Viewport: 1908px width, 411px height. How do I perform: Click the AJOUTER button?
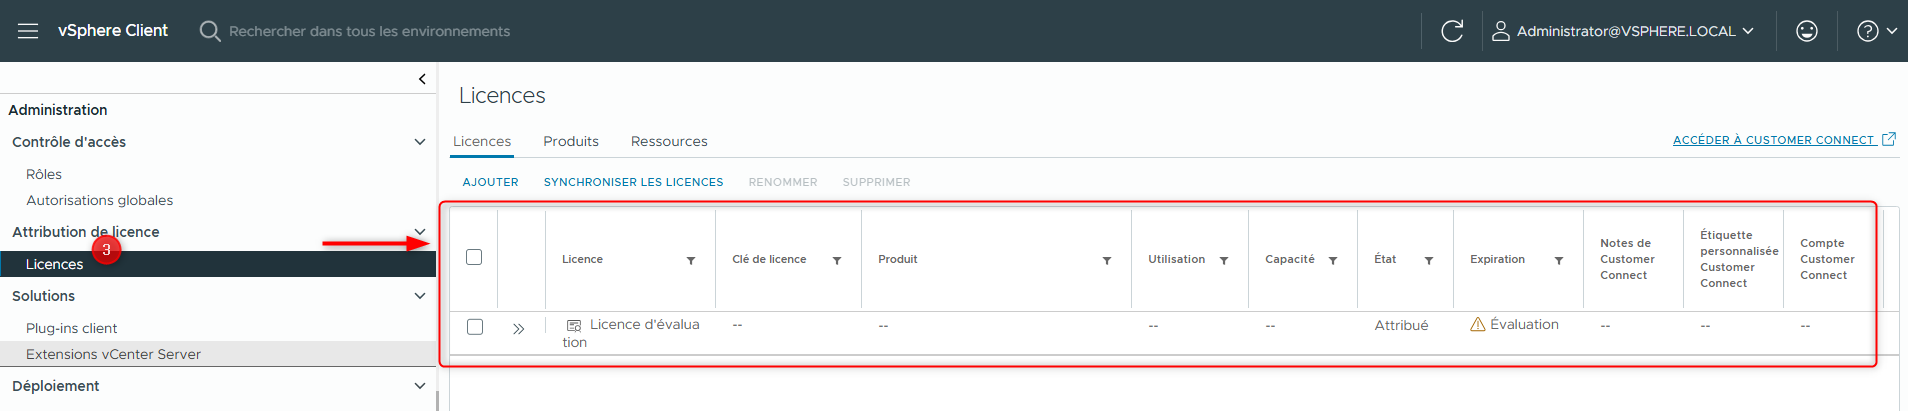pyautogui.click(x=490, y=182)
